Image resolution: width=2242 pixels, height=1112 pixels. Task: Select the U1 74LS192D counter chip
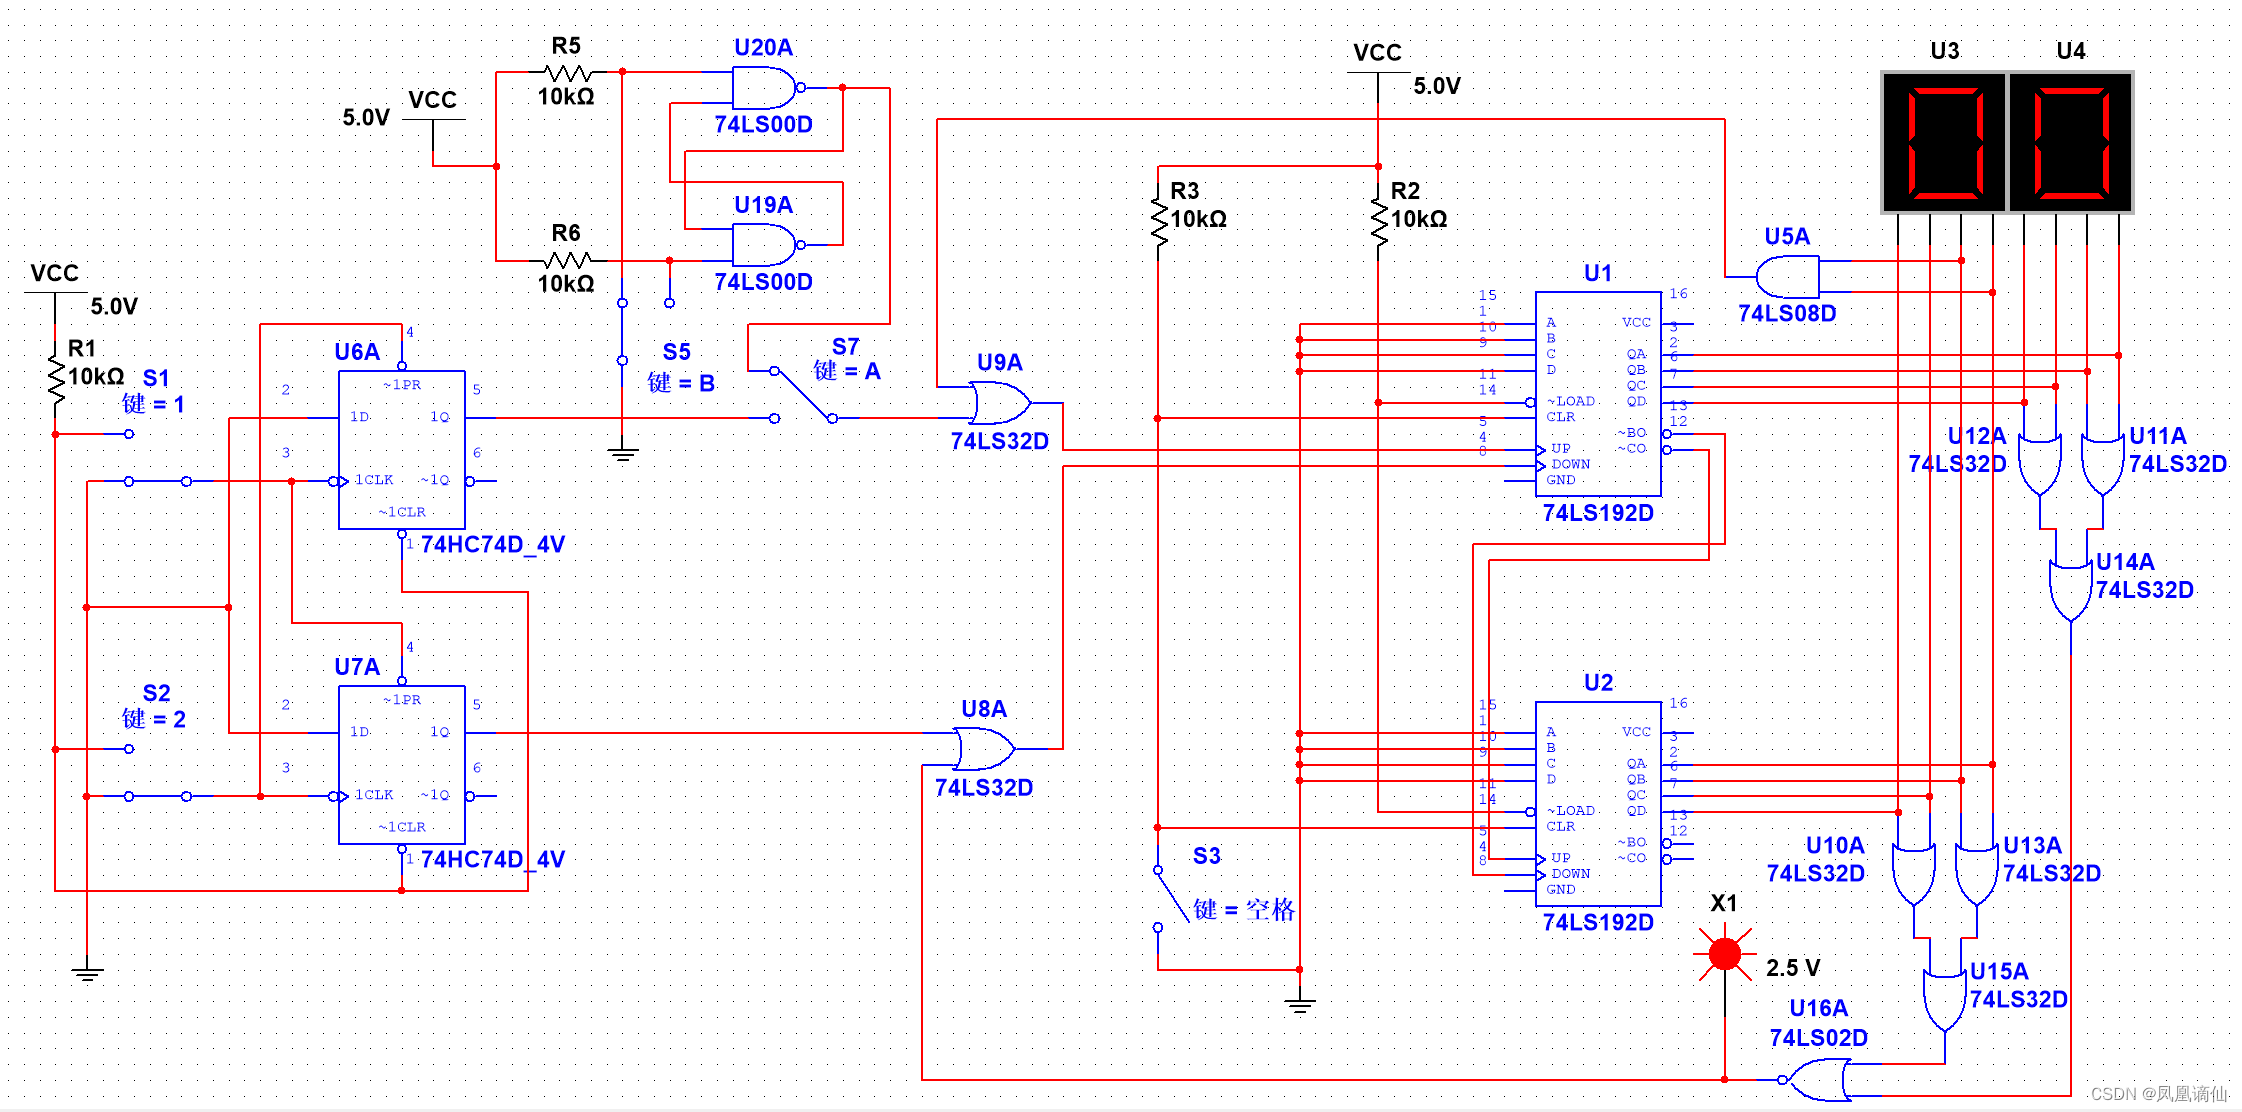1598,394
